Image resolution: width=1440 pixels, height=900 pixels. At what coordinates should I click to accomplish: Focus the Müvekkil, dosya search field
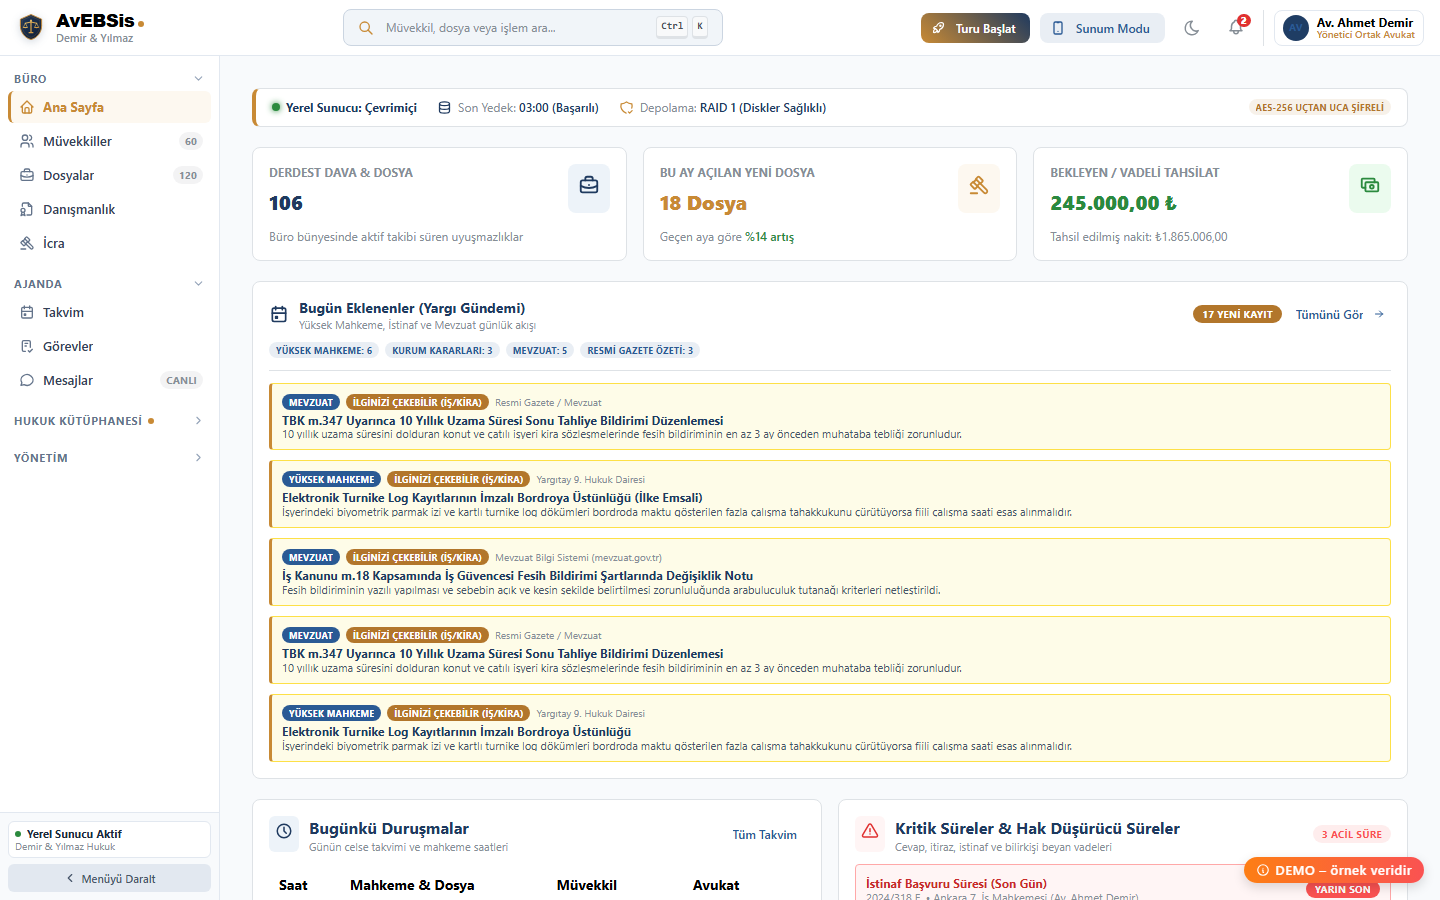[x=533, y=28]
